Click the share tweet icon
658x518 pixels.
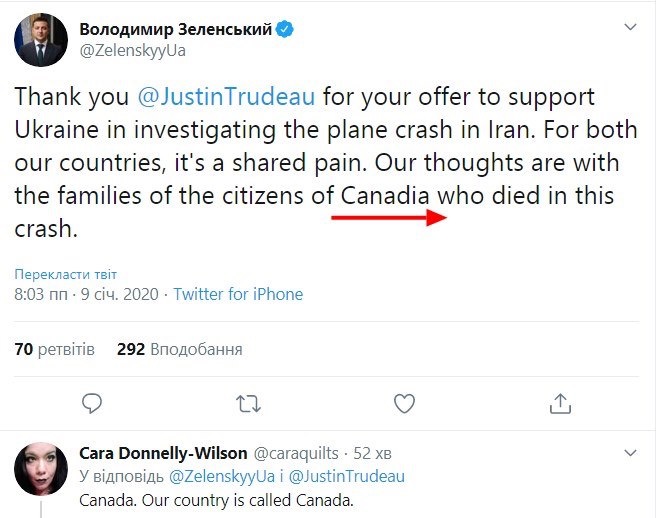click(x=561, y=403)
